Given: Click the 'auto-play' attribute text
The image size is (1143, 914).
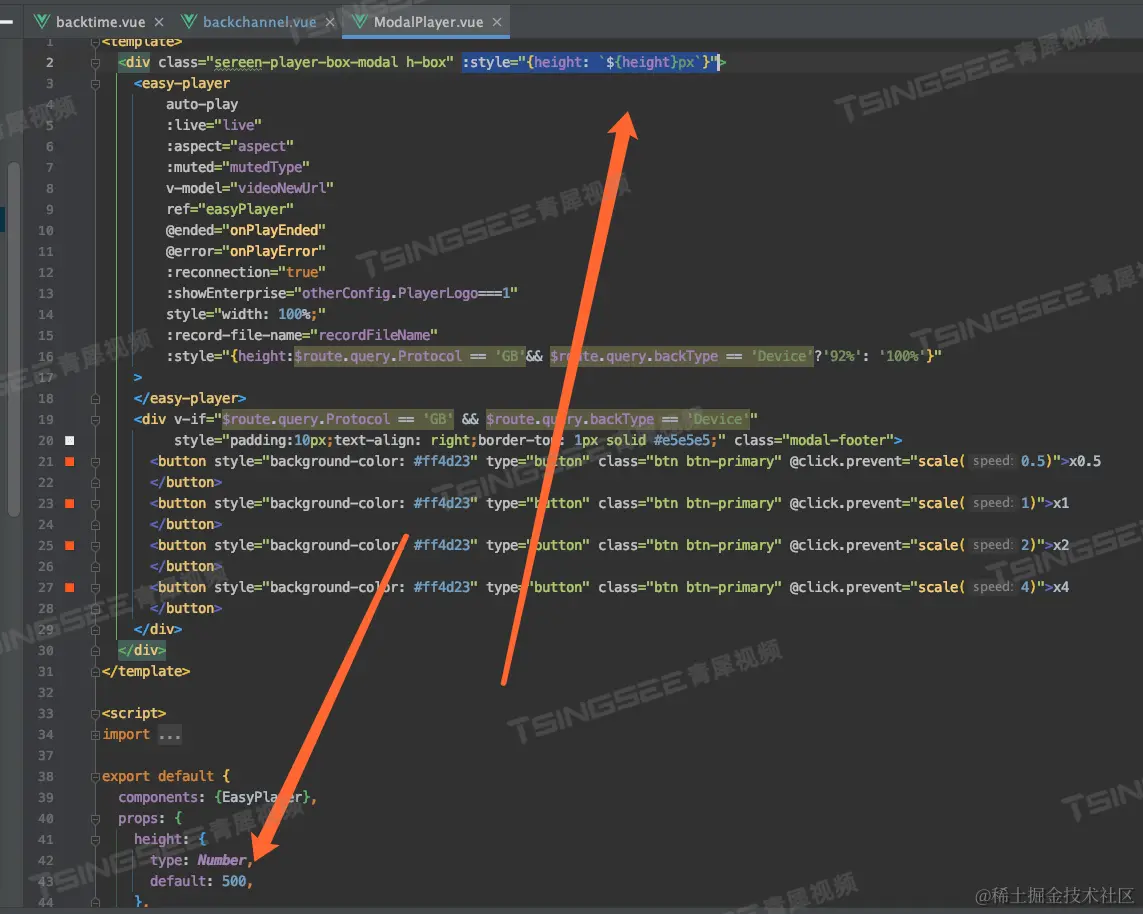Looking at the screenshot, I should point(202,104).
